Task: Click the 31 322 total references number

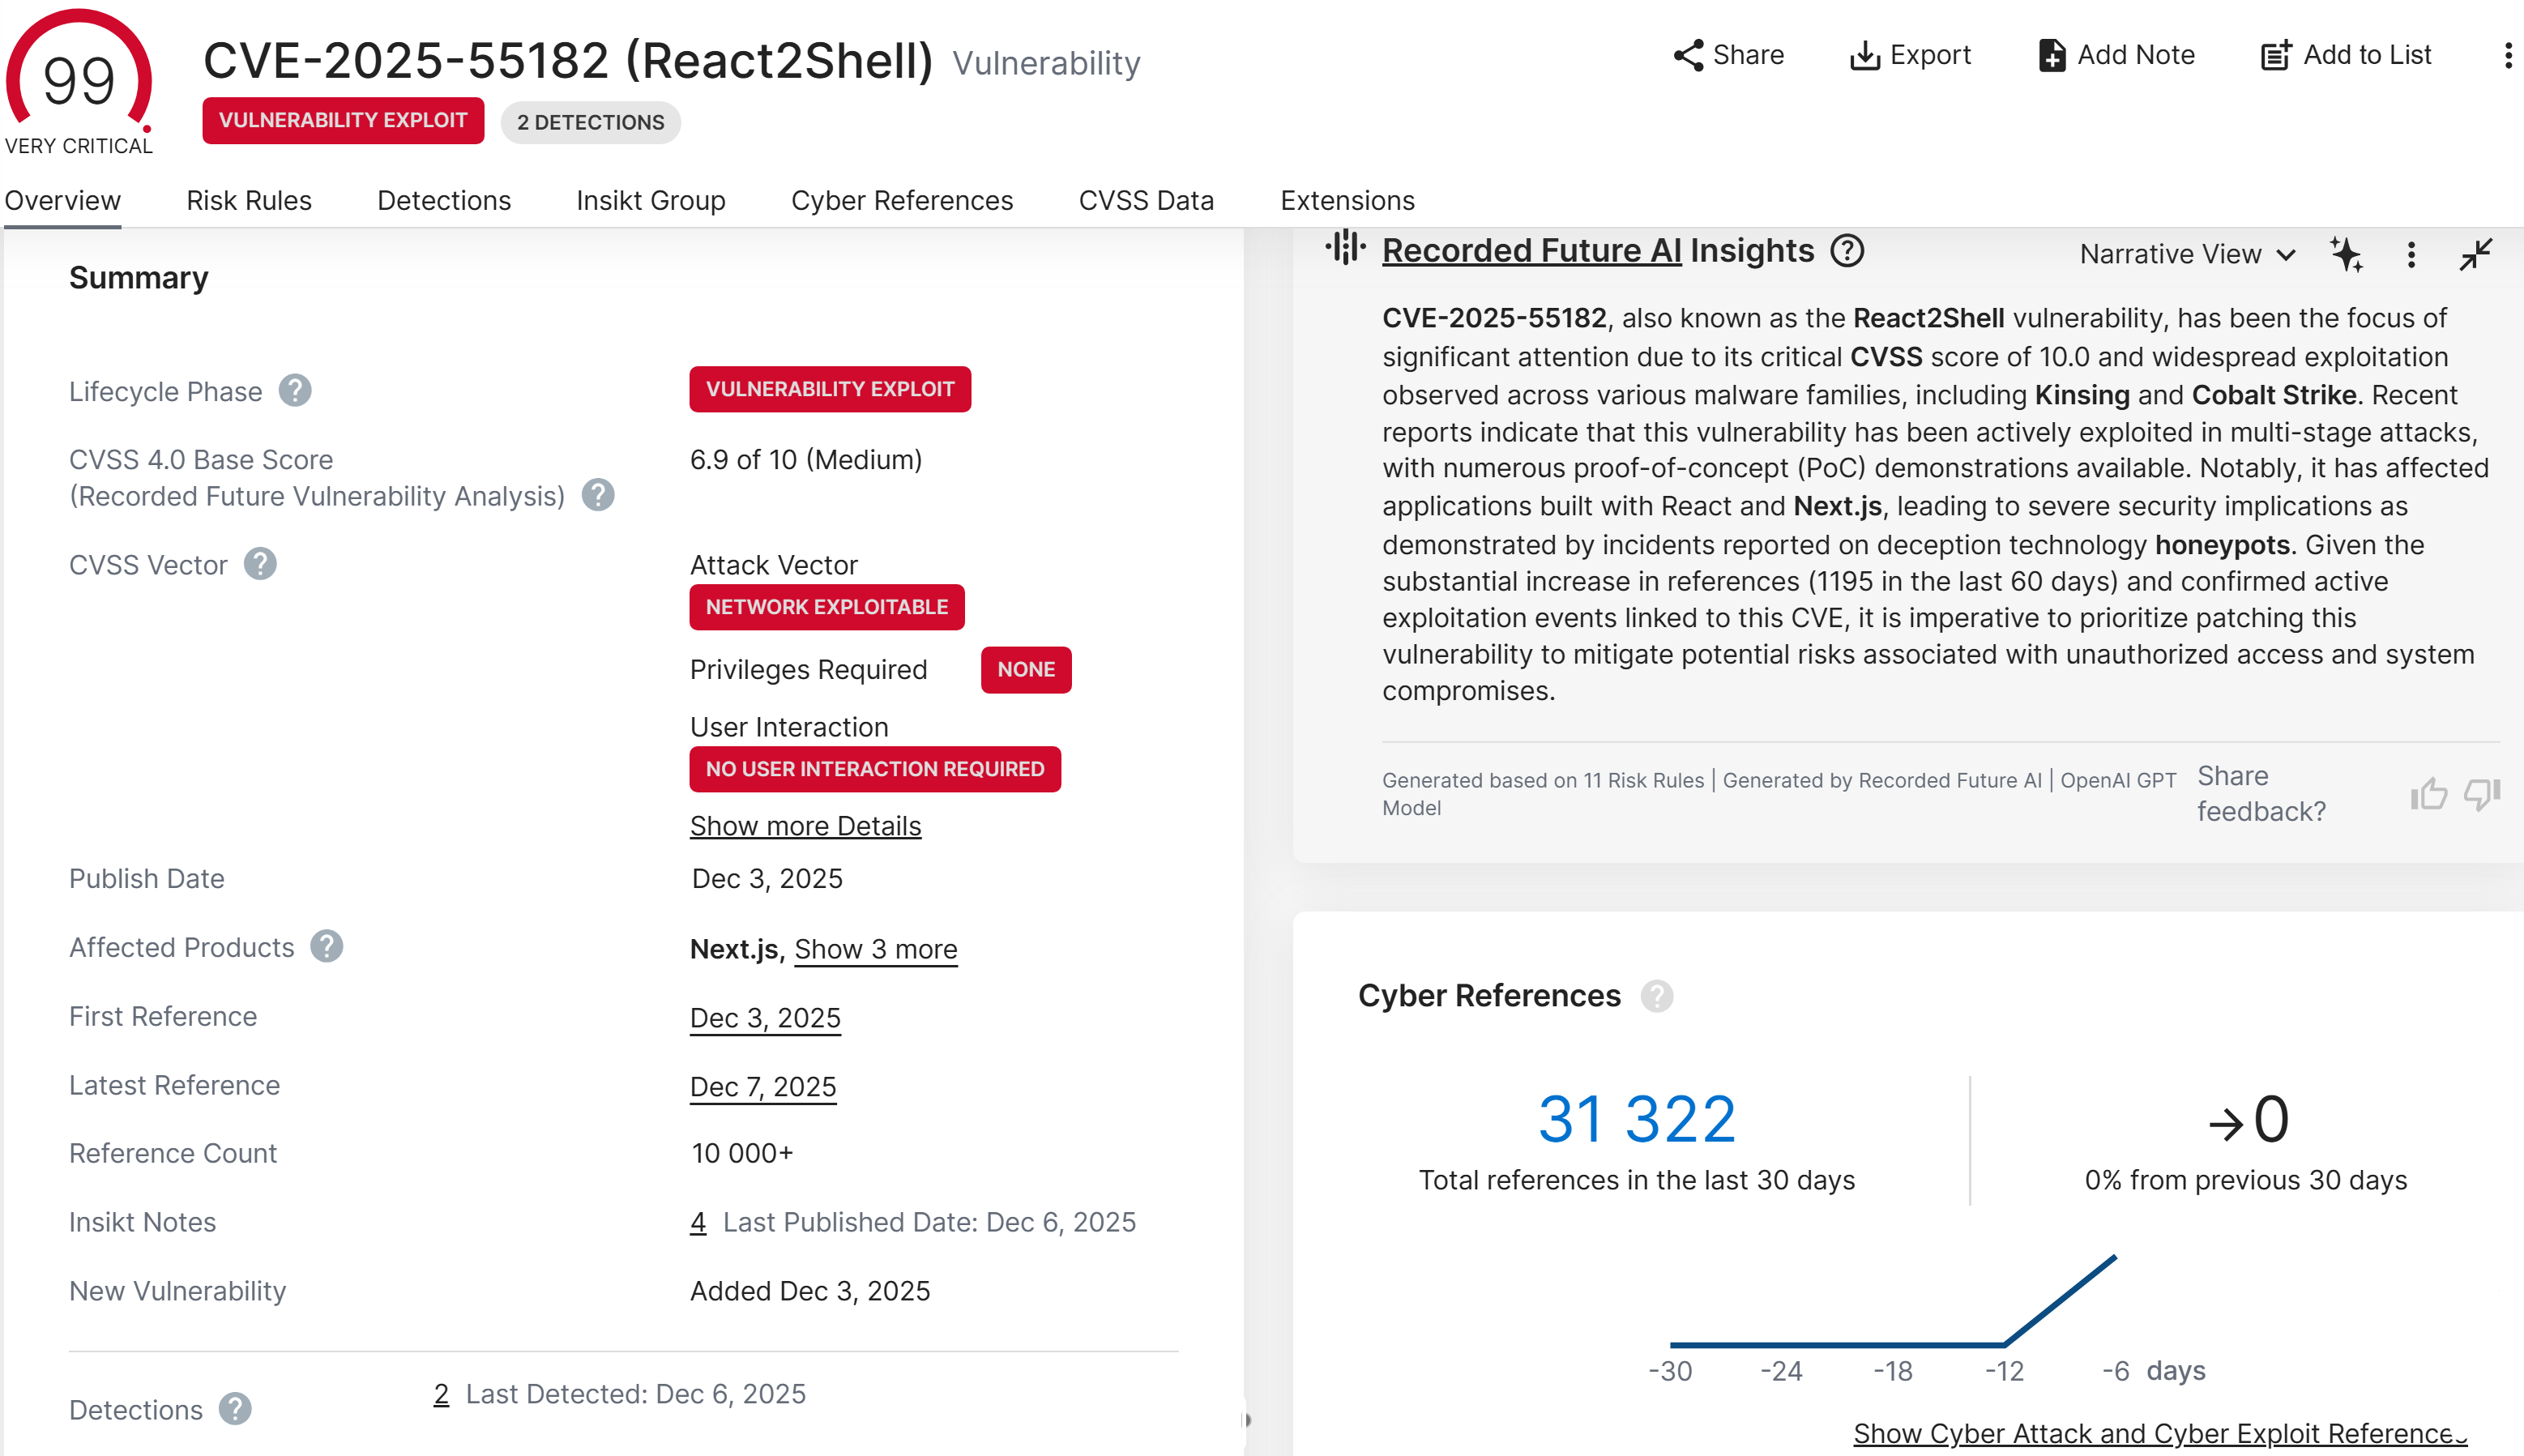Action: pyautogui.click(x=1637, y=1118)
